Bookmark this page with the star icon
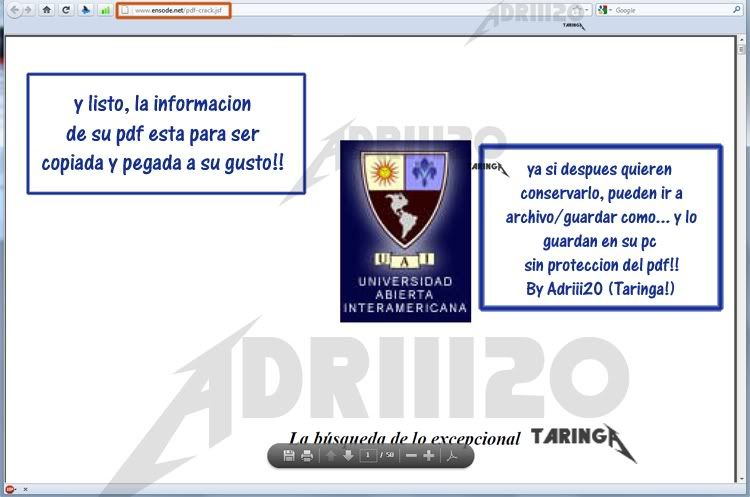This screenshot has height=497, width=750. pos(577,10)
